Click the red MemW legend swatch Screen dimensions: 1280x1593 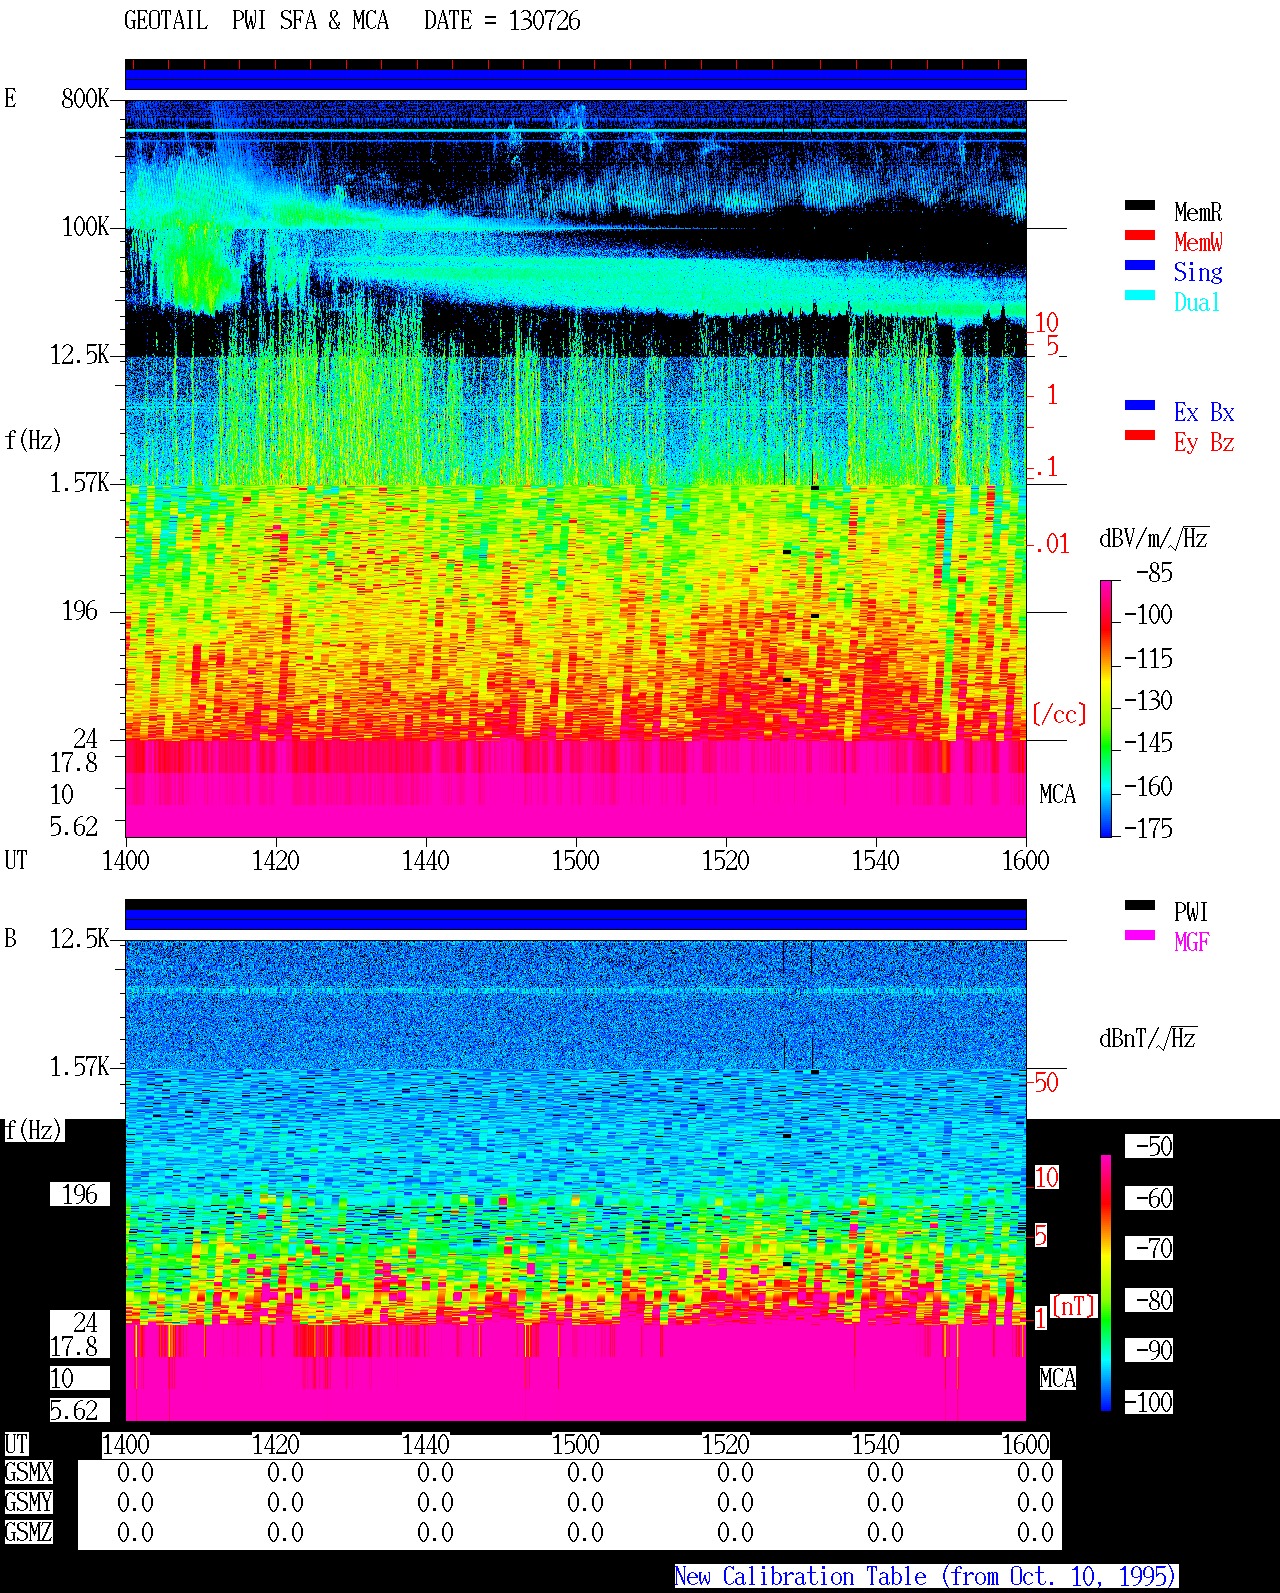[x=1140, y=235]
